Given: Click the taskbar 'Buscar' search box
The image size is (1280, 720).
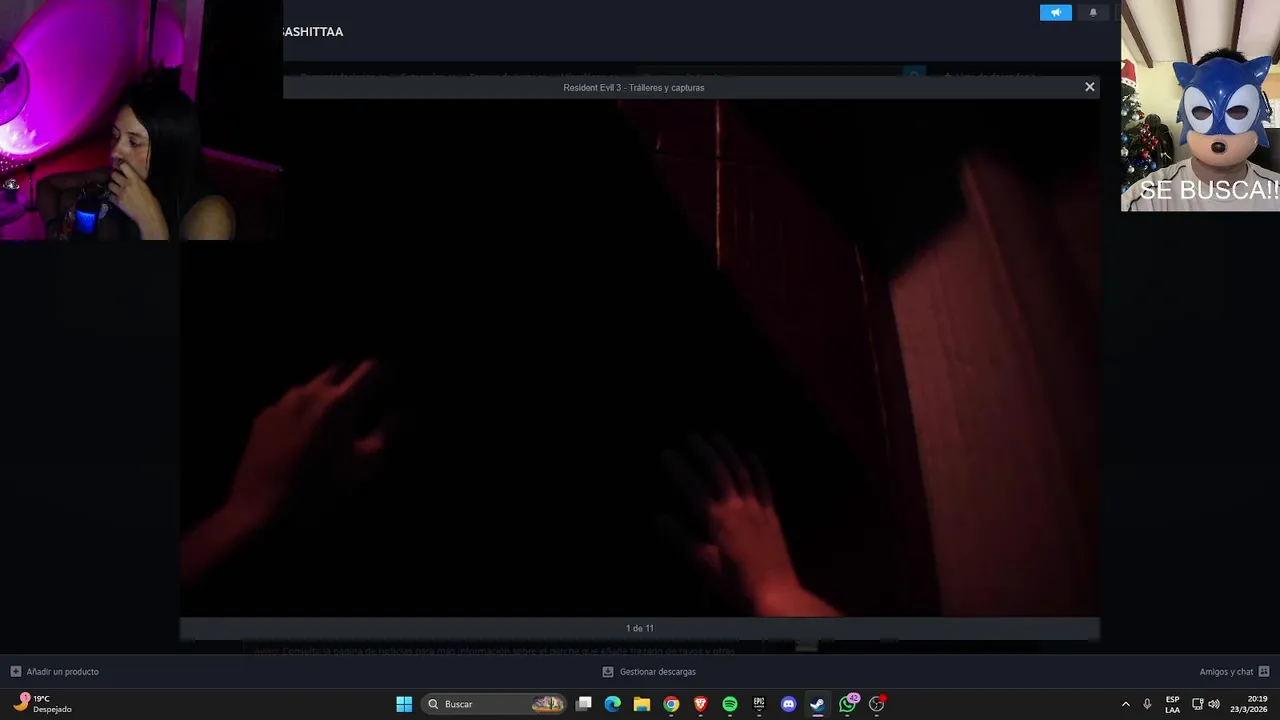Looking at the screenshot, I should [495, 704].
